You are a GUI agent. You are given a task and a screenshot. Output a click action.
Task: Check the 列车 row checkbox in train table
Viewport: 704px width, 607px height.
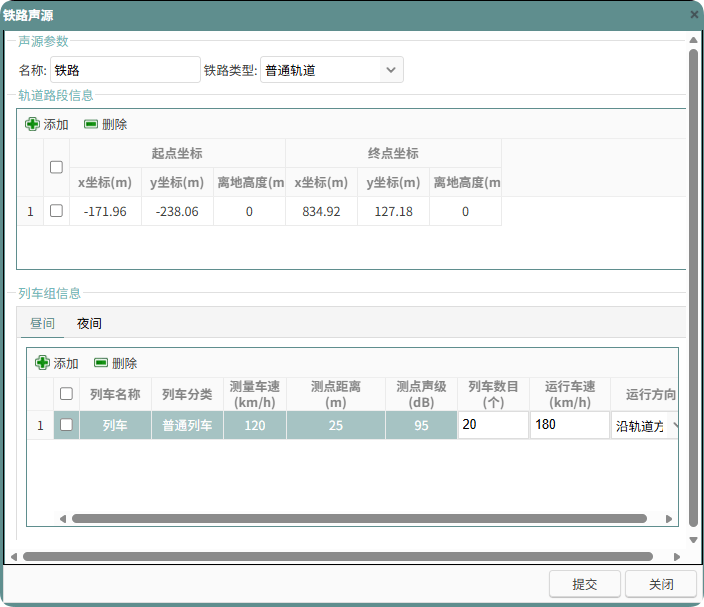click(66, 425)
